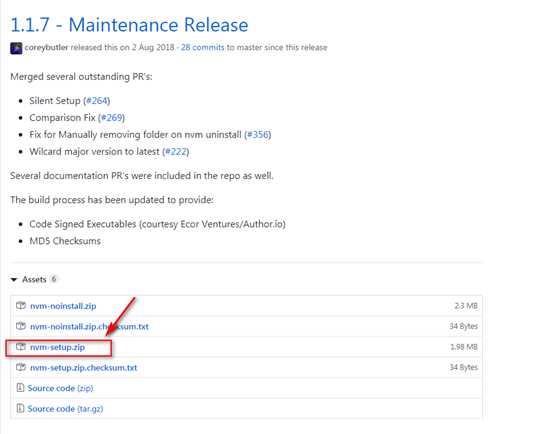This screenshot has width=554, height=434.
Task: Click the 'Wilcard major version to latest' text
Action: 94,152
